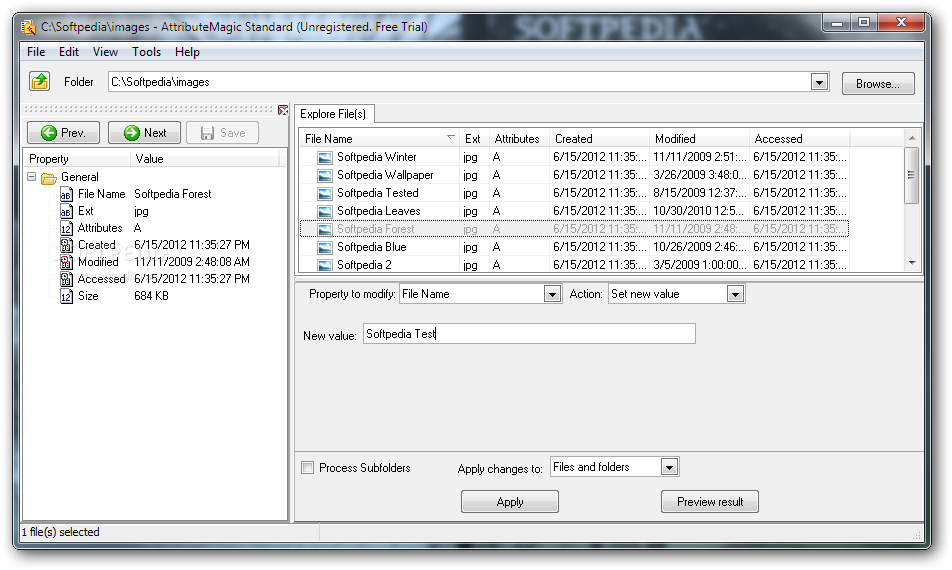Click the Ext property icon
952x570 pixels.
click(66, 211)
